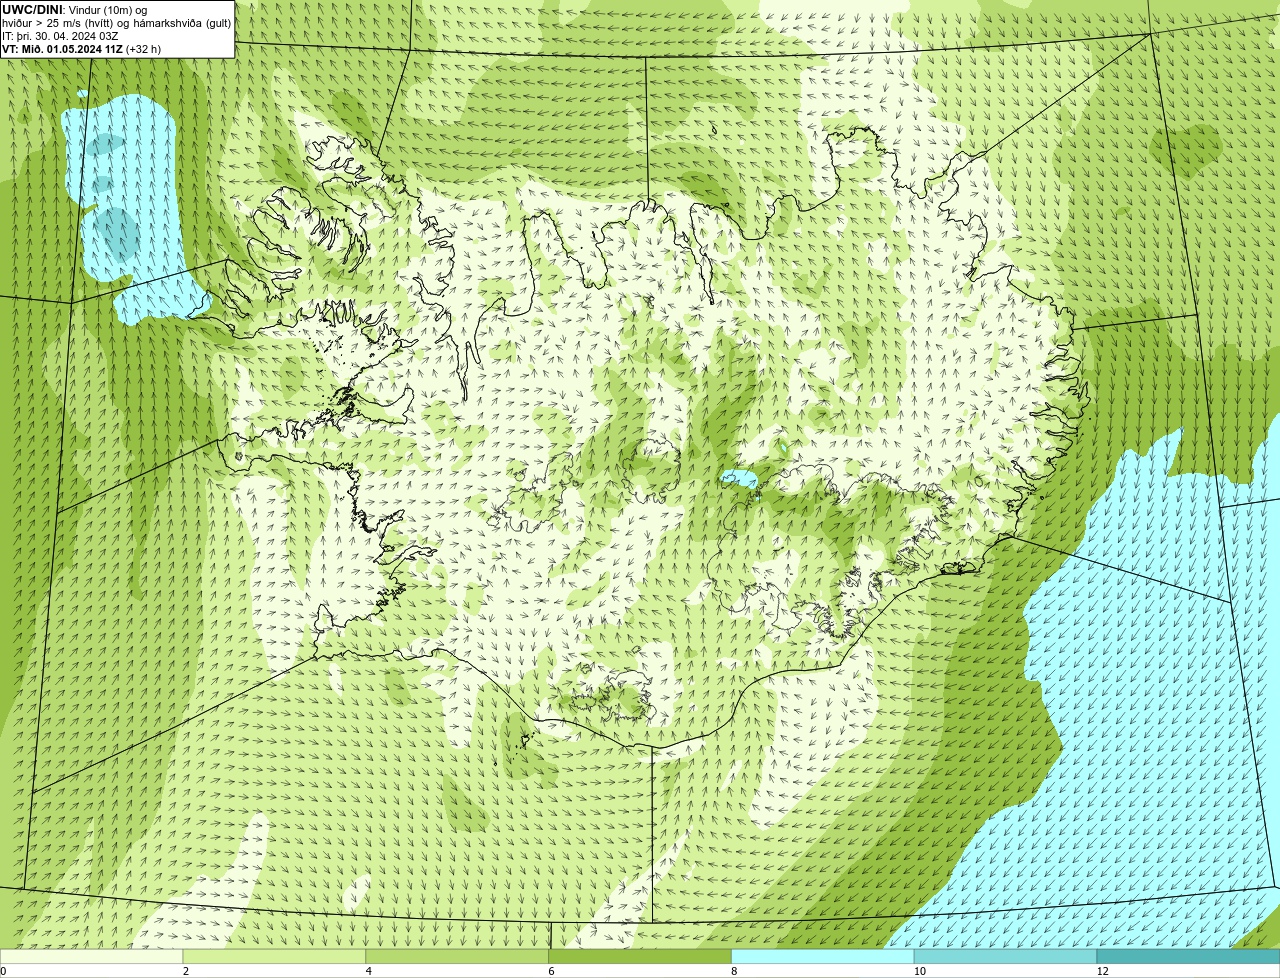Click the 8–10 m/s light cyan legend segment
The width and height of the screenshot is (1280, 978).
click(x=823, y=956)
